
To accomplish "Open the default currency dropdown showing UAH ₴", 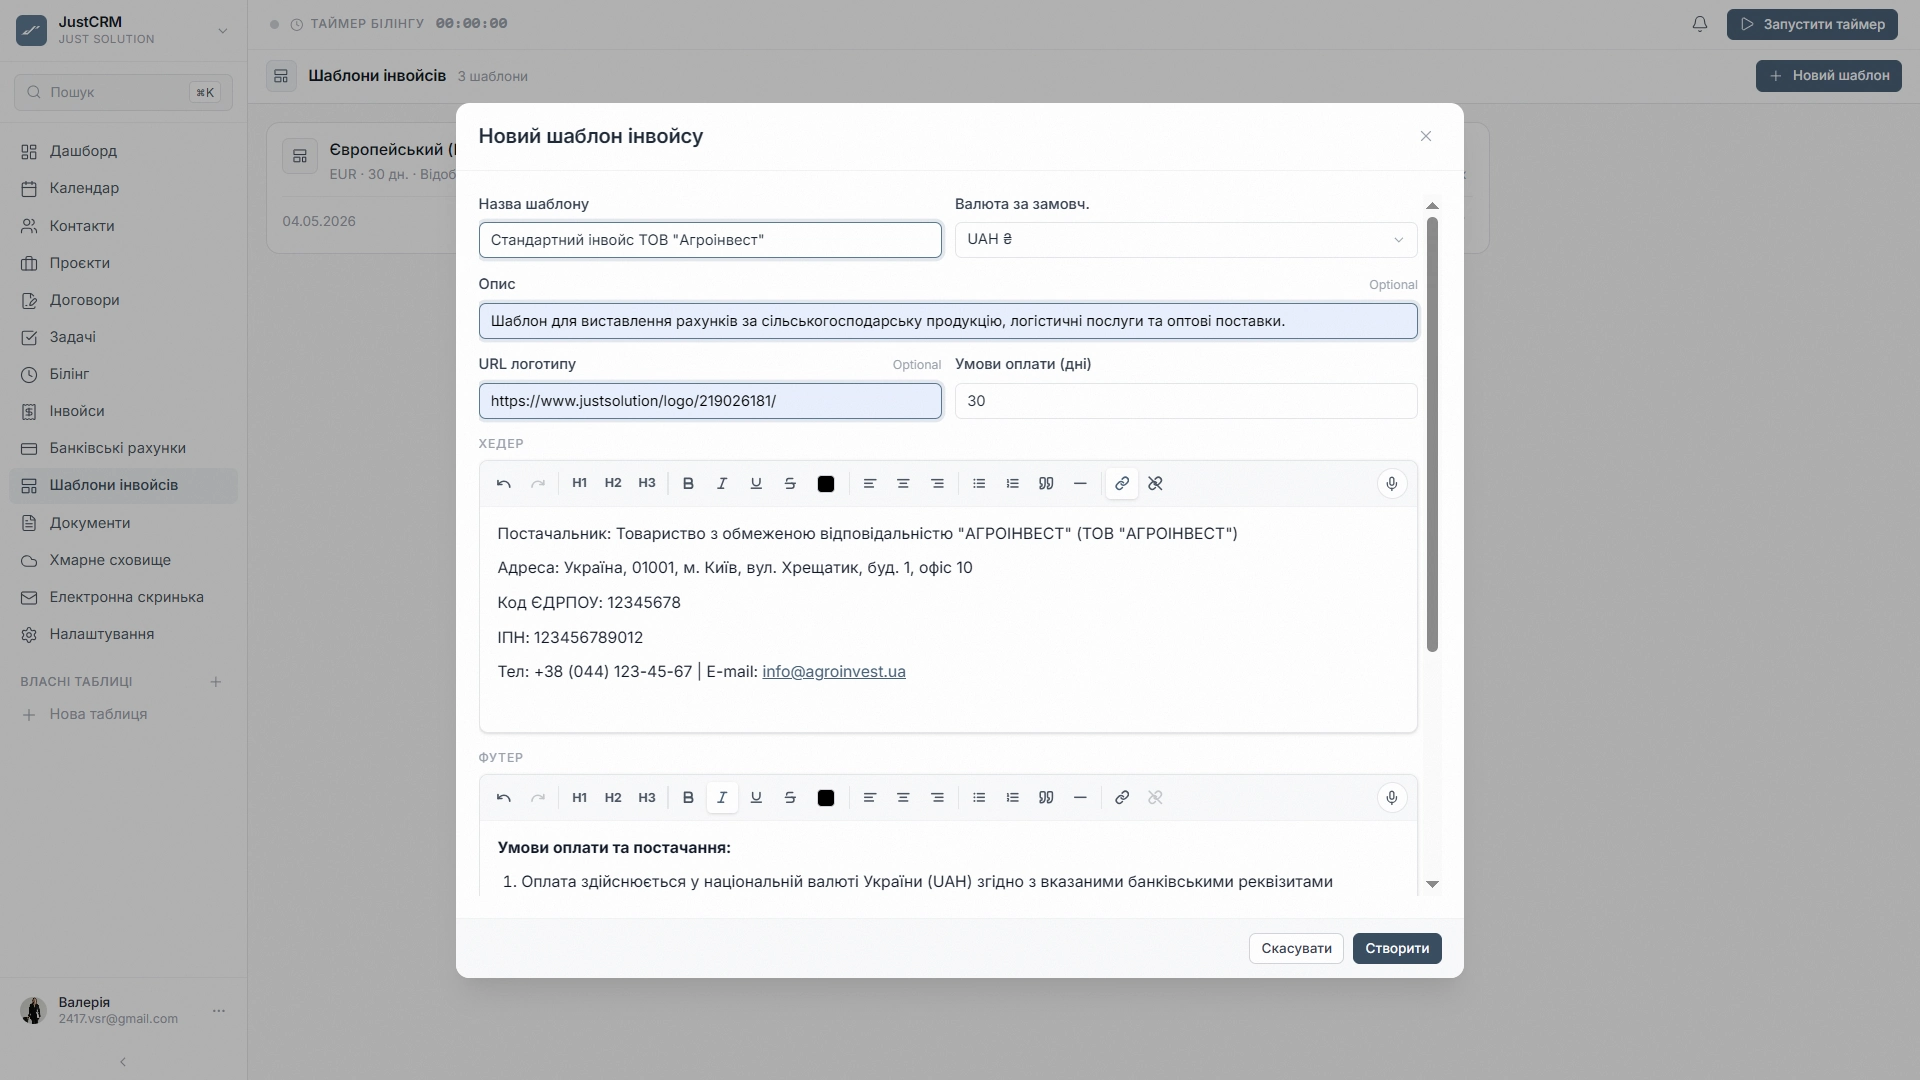I will click(x=1186, y=240).
